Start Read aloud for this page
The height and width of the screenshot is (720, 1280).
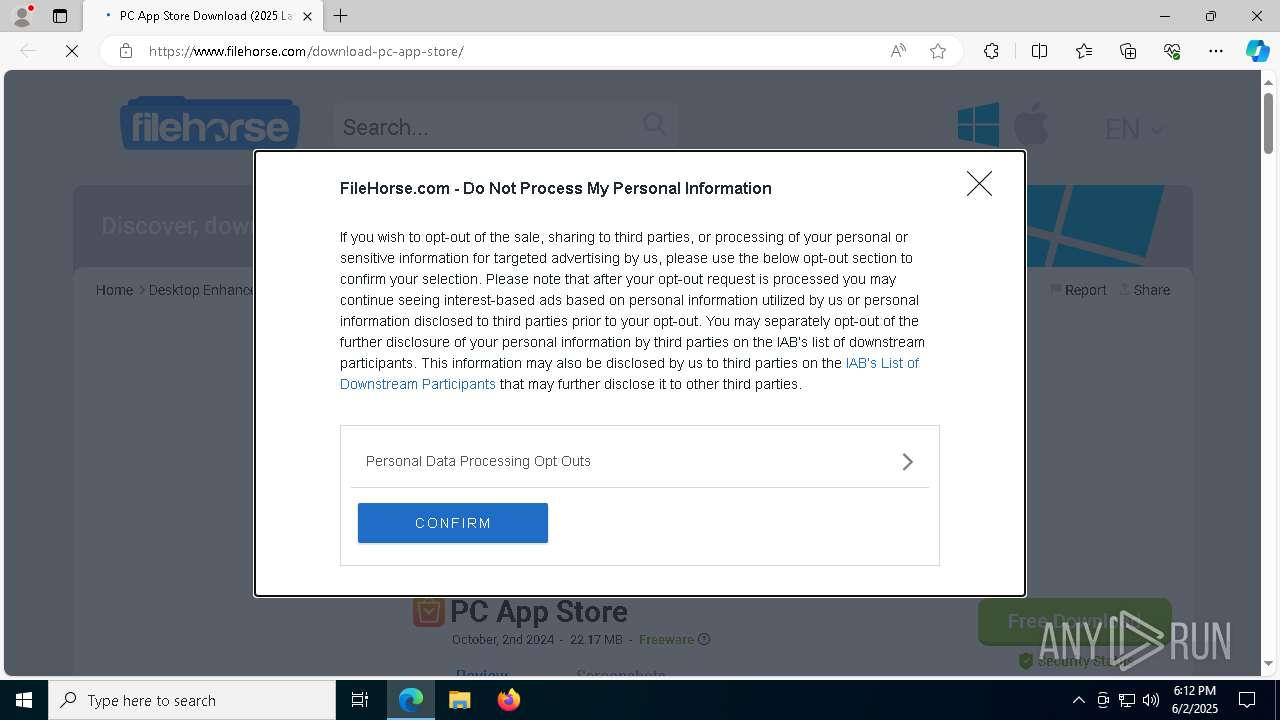click(898, 51)
